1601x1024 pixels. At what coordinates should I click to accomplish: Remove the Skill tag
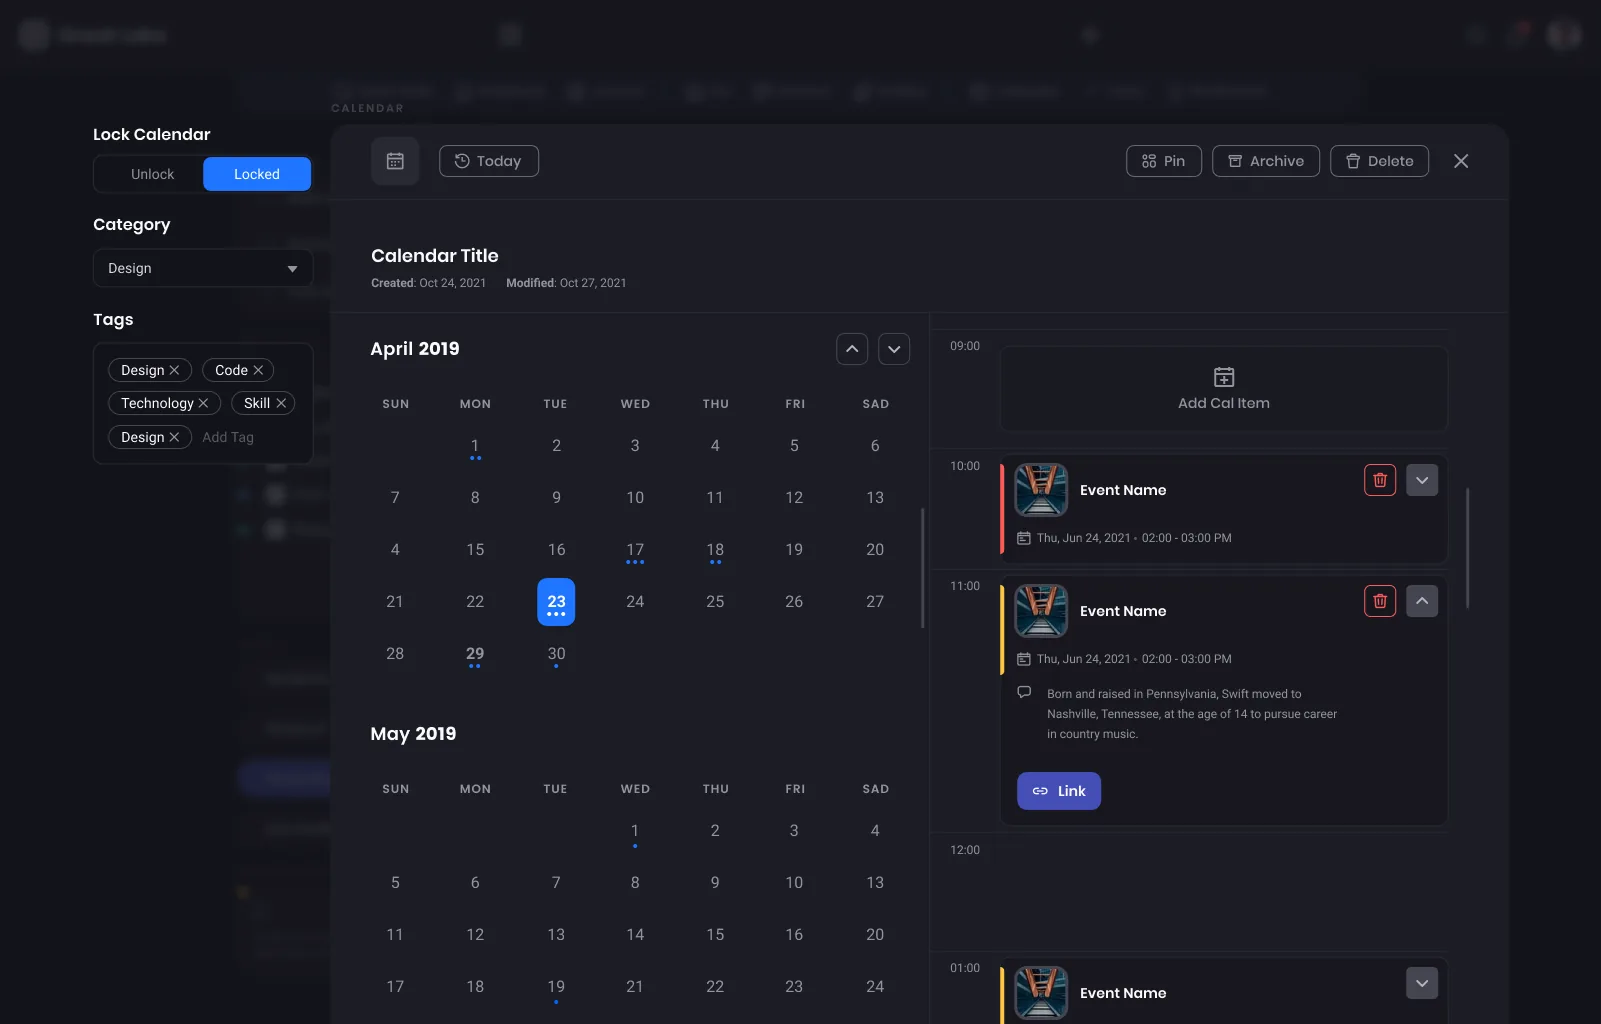(281, 403)
